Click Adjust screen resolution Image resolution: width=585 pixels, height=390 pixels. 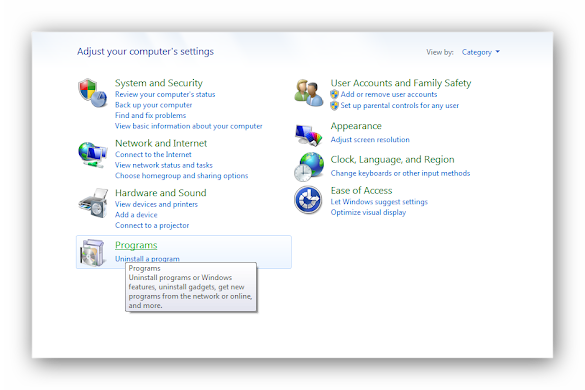pyautogui.click(x=370, y=140)
